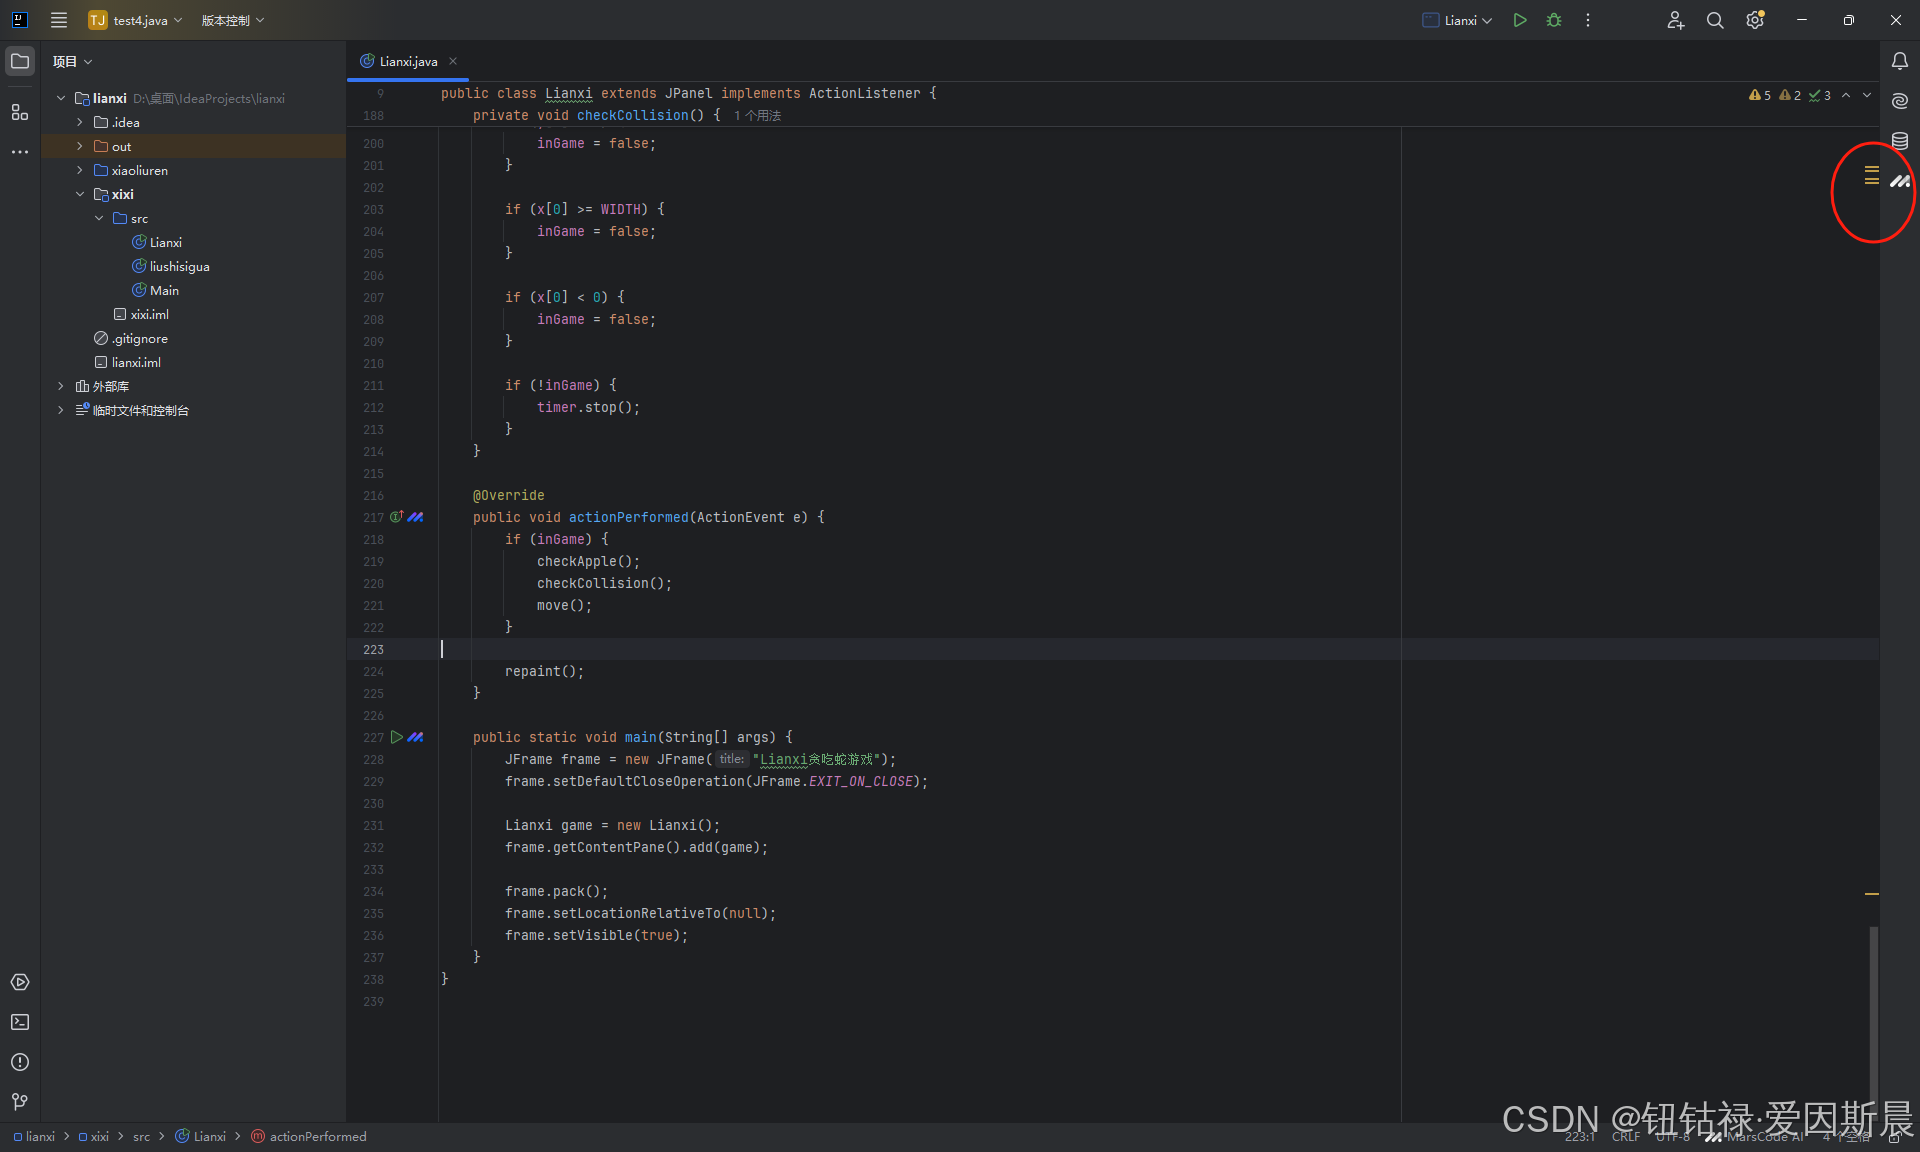The width and height of the screenshot is (1920, 1152).
Task: Open the Notifications bell panel
Action: coord(1899,61)
